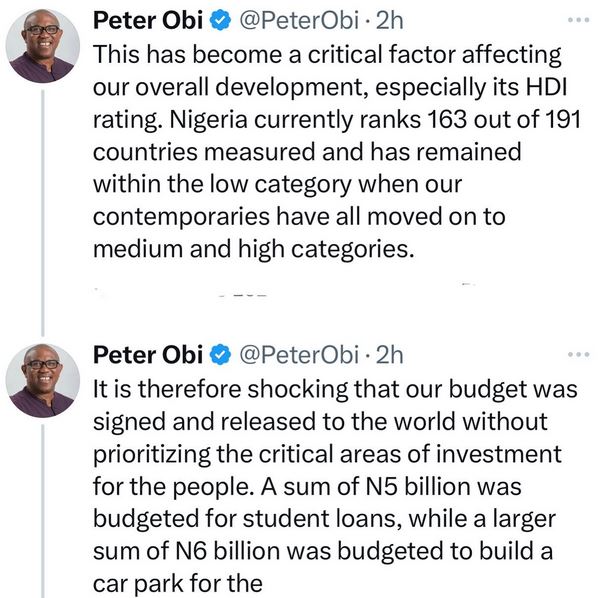Screen dimensions: 602x598
Task: Click the Peter Obi name on the second tweet
Action: click(148, 354)
